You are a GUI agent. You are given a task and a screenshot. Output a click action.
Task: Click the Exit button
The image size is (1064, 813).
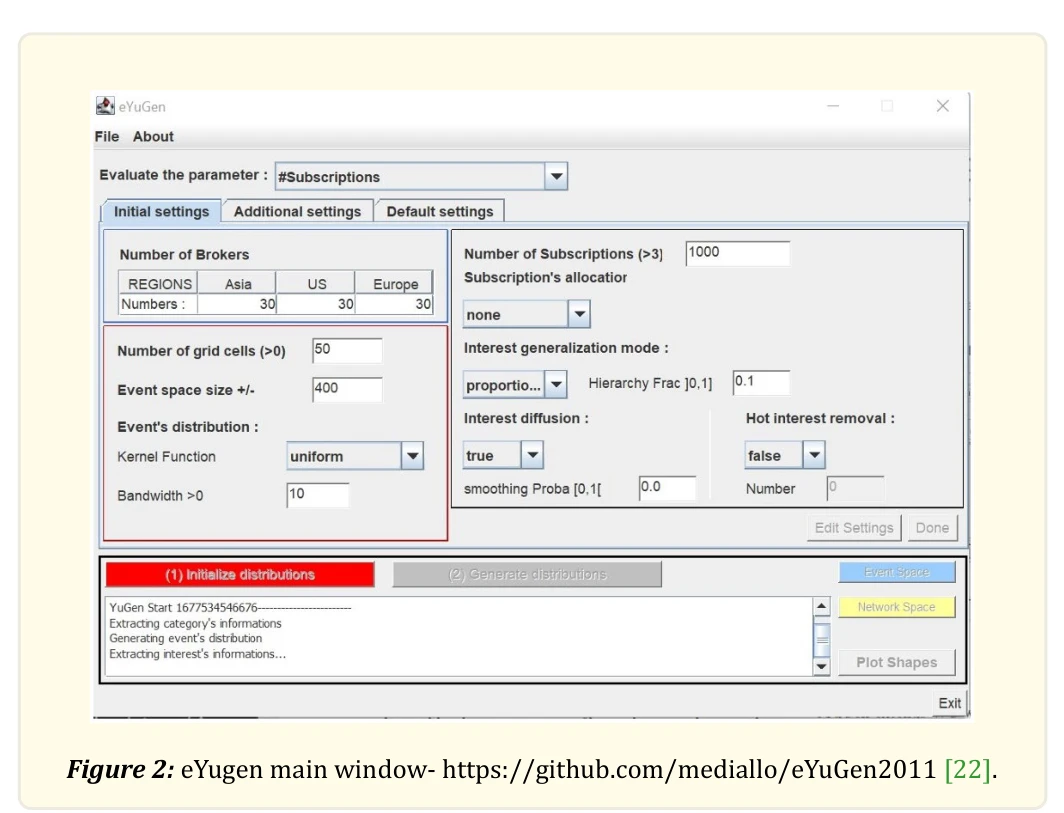pyautogui.click(x=949, y=703)
